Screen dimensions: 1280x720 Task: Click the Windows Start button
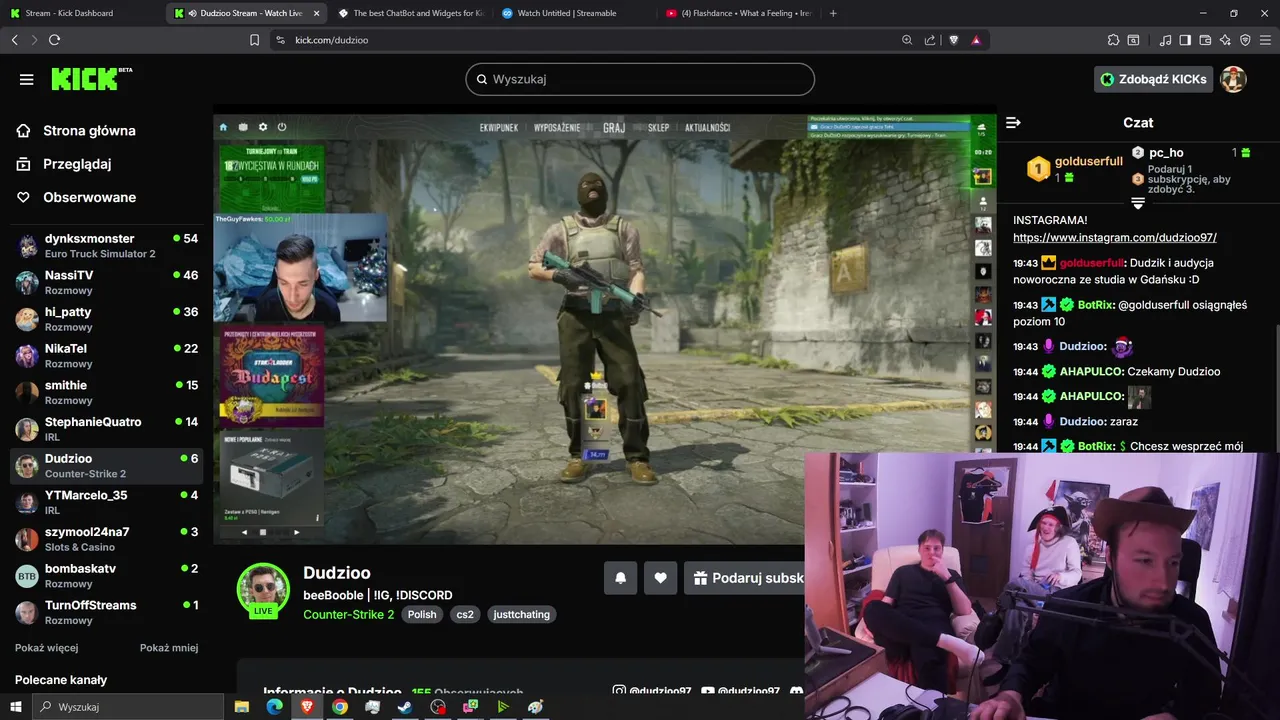[x=16, y=707]
